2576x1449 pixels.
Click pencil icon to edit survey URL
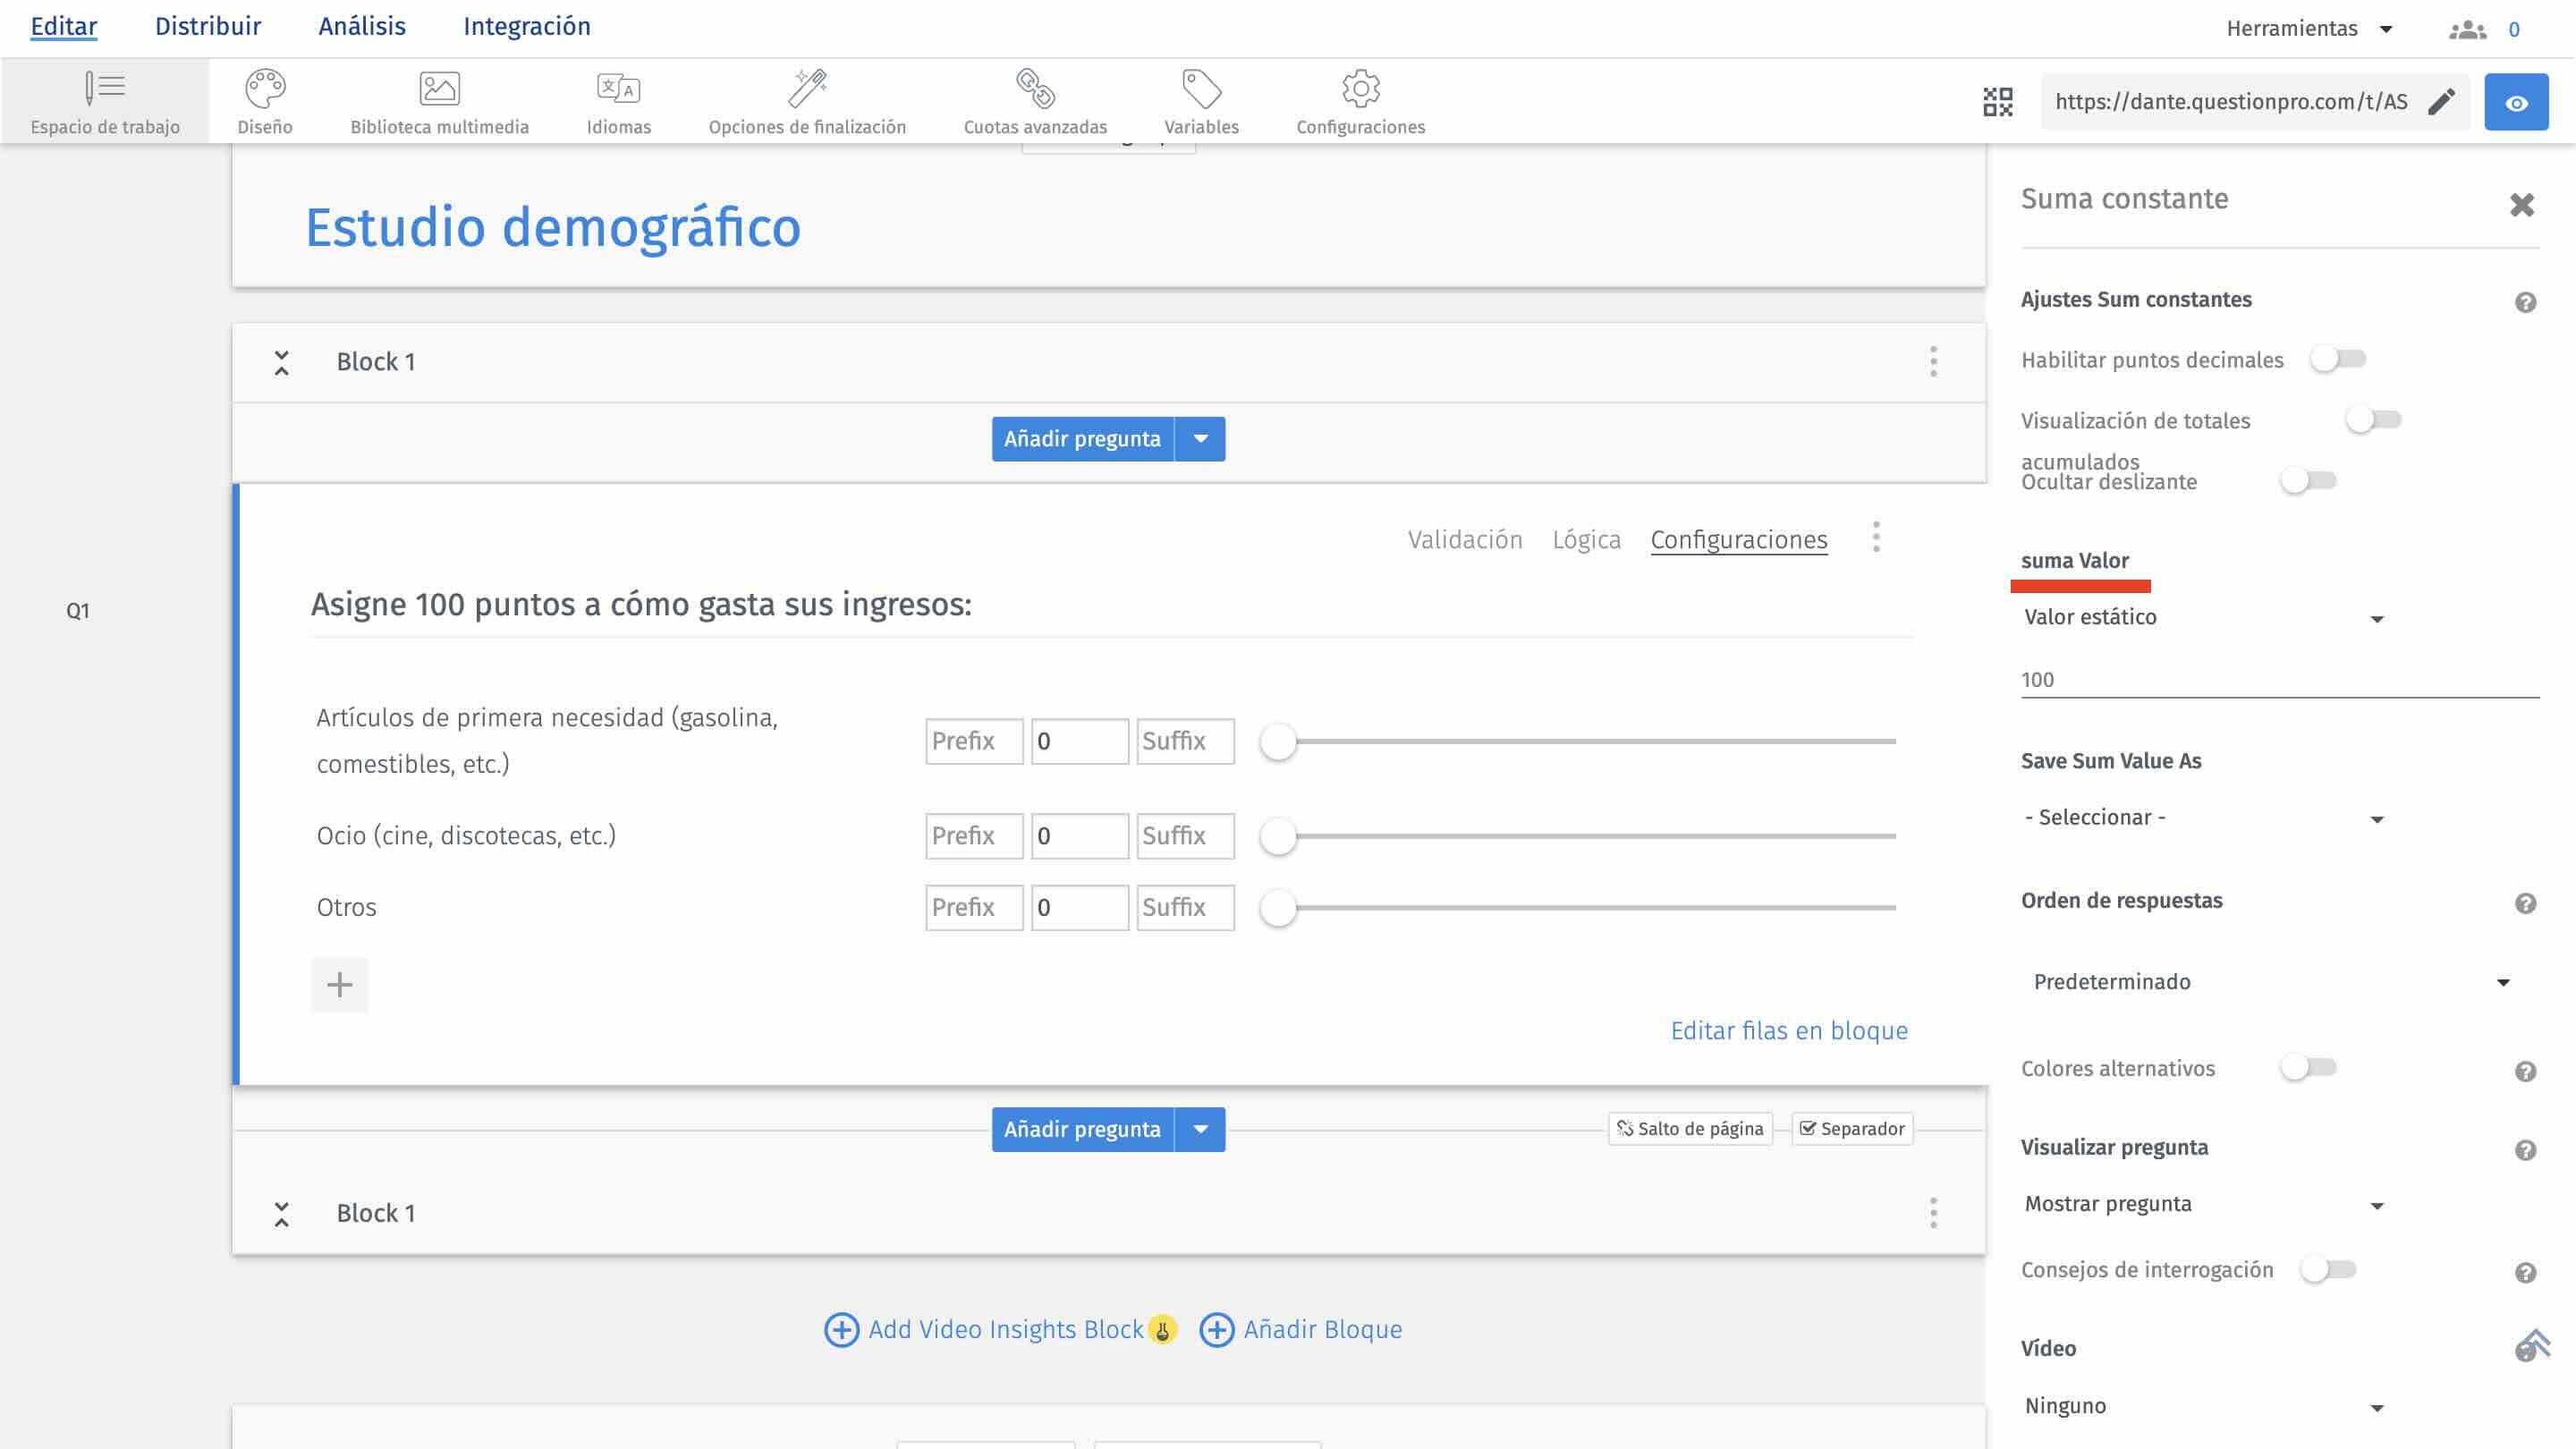pos(2441,102)
